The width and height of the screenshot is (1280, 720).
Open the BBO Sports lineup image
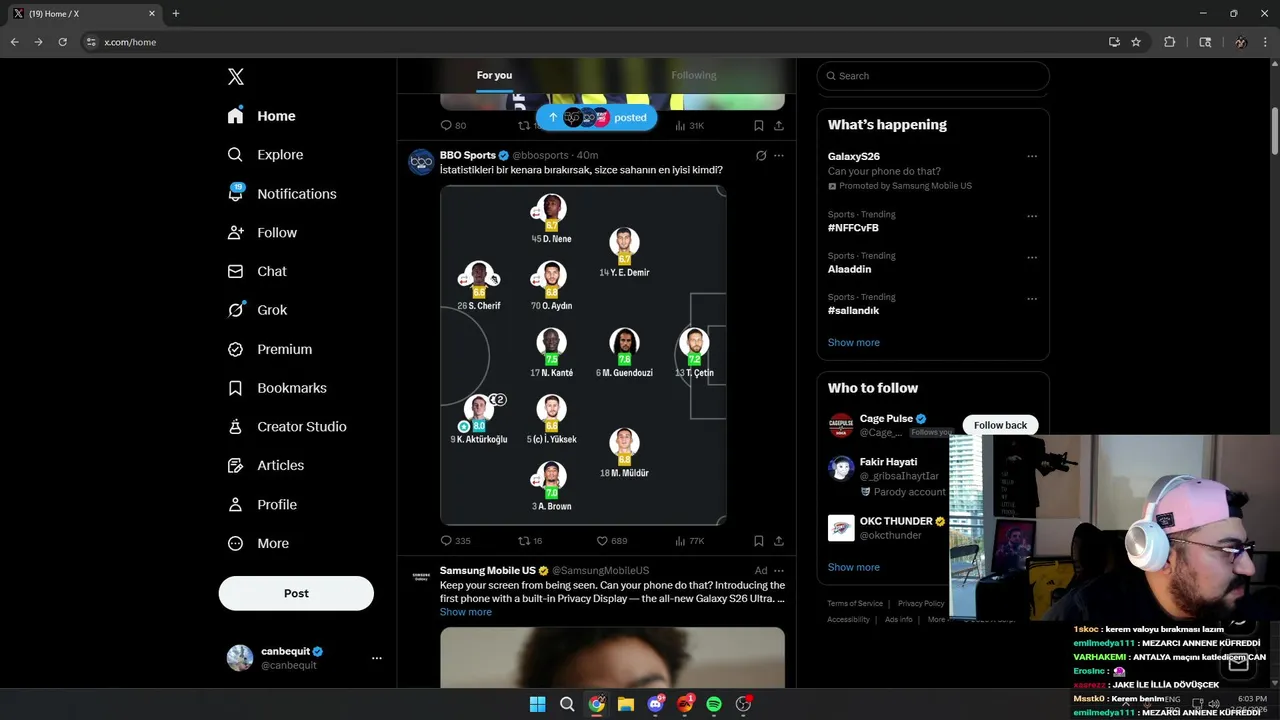point(583,355)
